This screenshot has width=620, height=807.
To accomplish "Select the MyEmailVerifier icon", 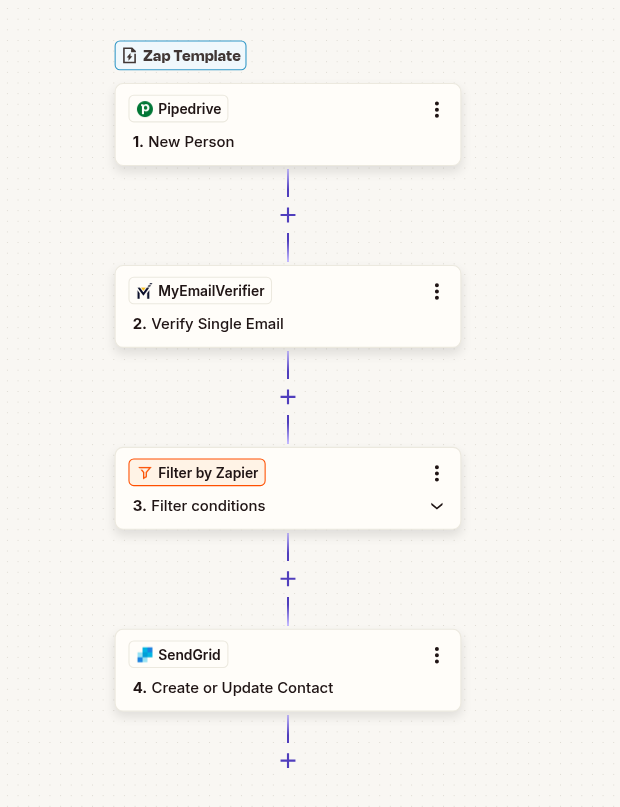I will (x=144, y=290).
